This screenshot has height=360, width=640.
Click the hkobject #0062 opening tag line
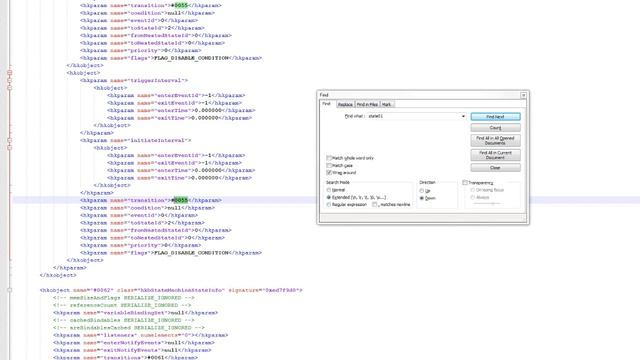coord(171,290)
